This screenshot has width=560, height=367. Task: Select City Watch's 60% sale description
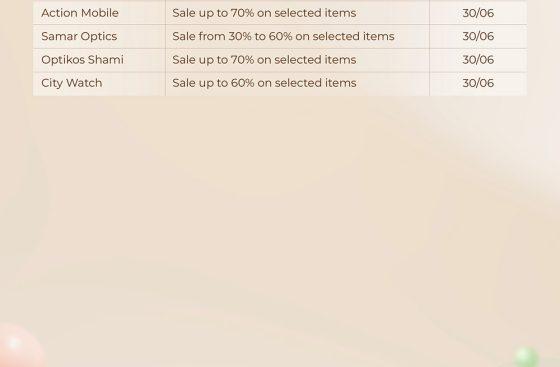point(264,83)
